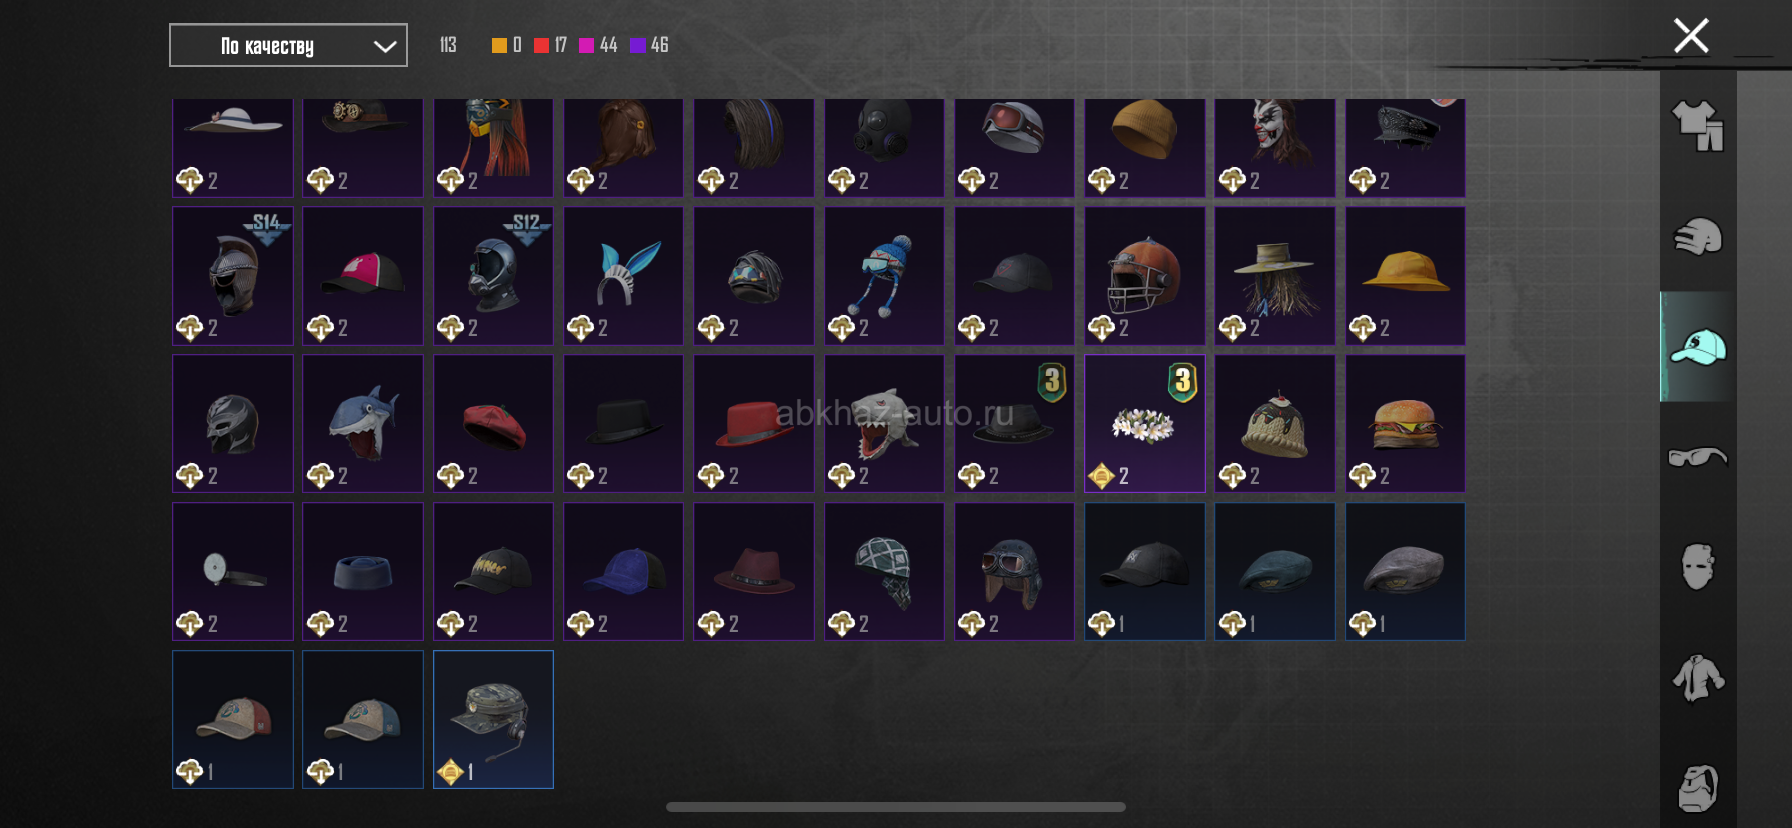Screen dimensions: 1792x828
Task: Open the helmet category icon
Action: tap(1698, 237)
